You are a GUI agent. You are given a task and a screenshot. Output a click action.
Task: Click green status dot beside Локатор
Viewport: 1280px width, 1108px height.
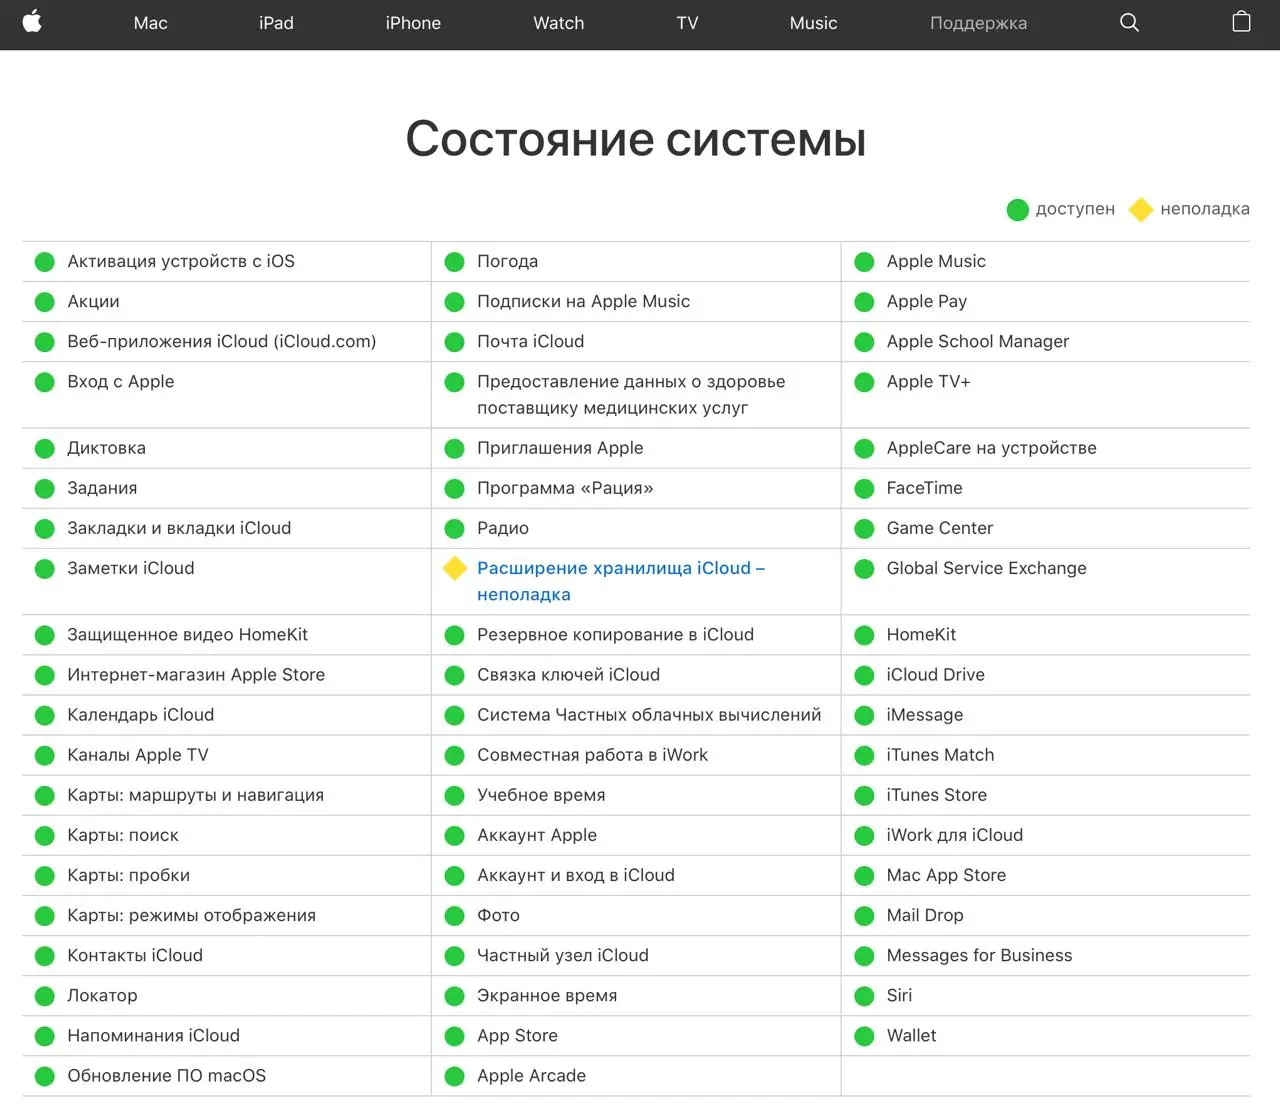pos(44,996)
